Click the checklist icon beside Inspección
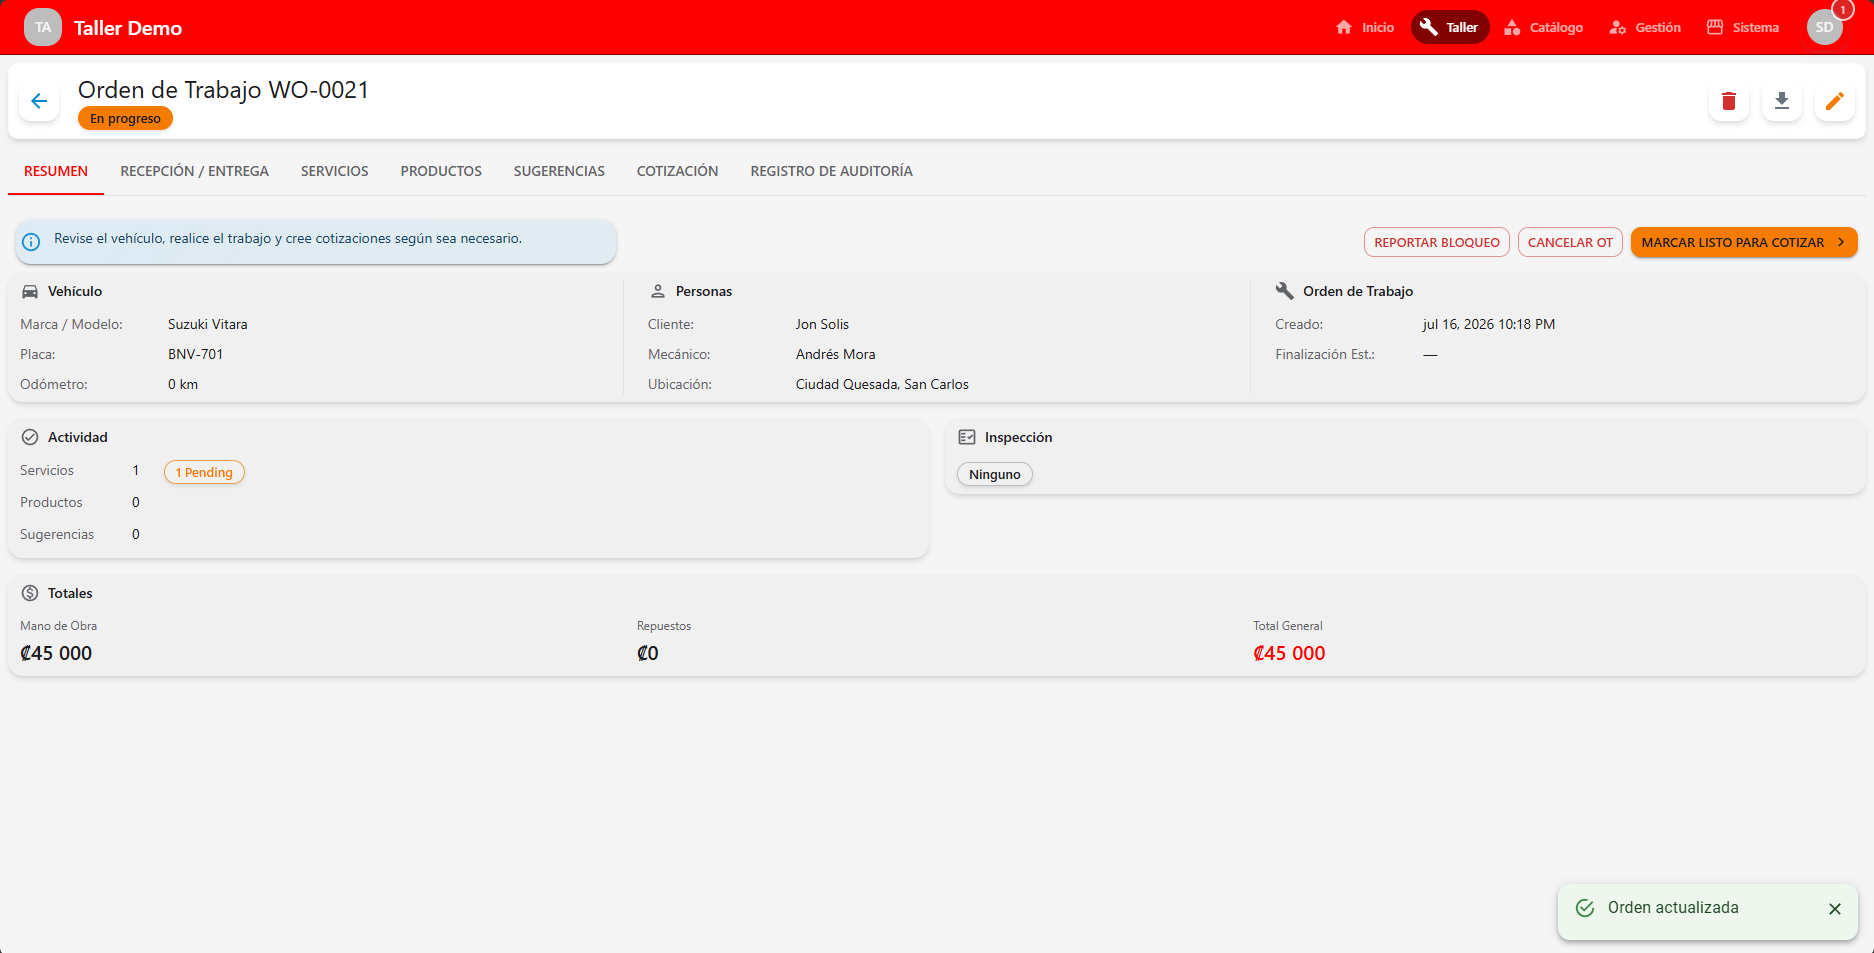The width and height of the screenshot is (1874, 953). pyautogui.click(x=967, y=437)
